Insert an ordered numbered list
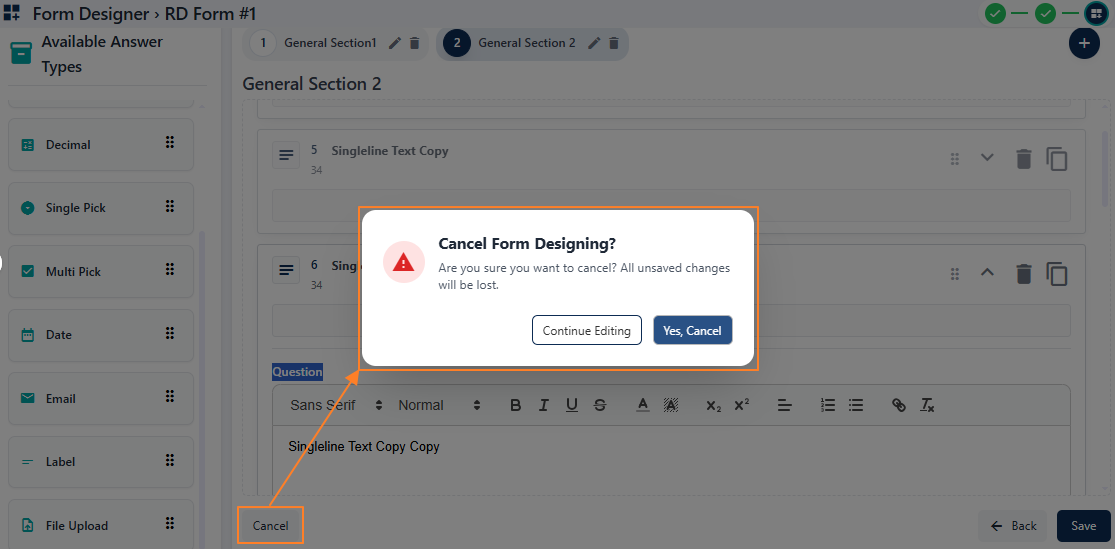 coord(828,405)
